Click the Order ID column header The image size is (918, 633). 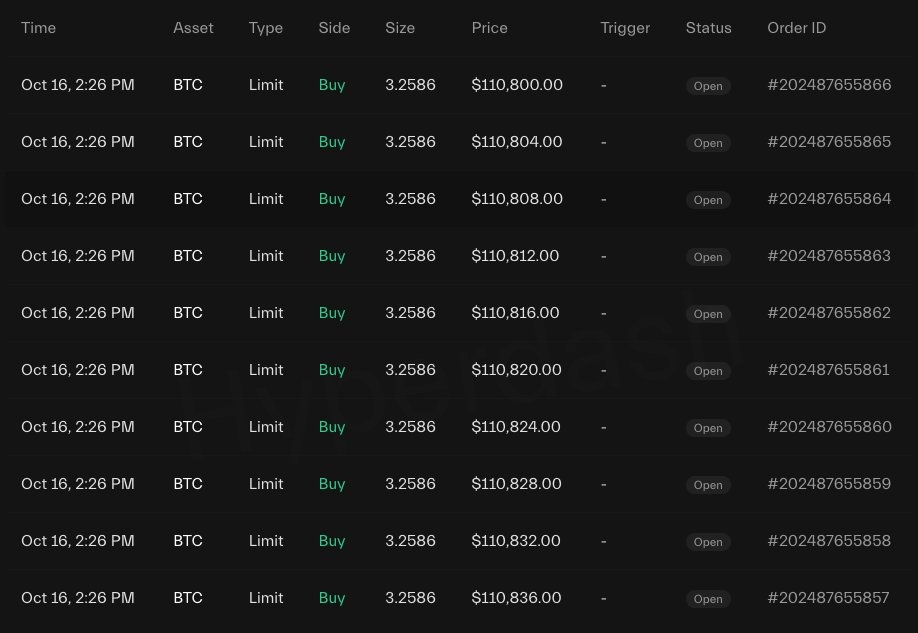pyautogui.click(x=796, y=28)
